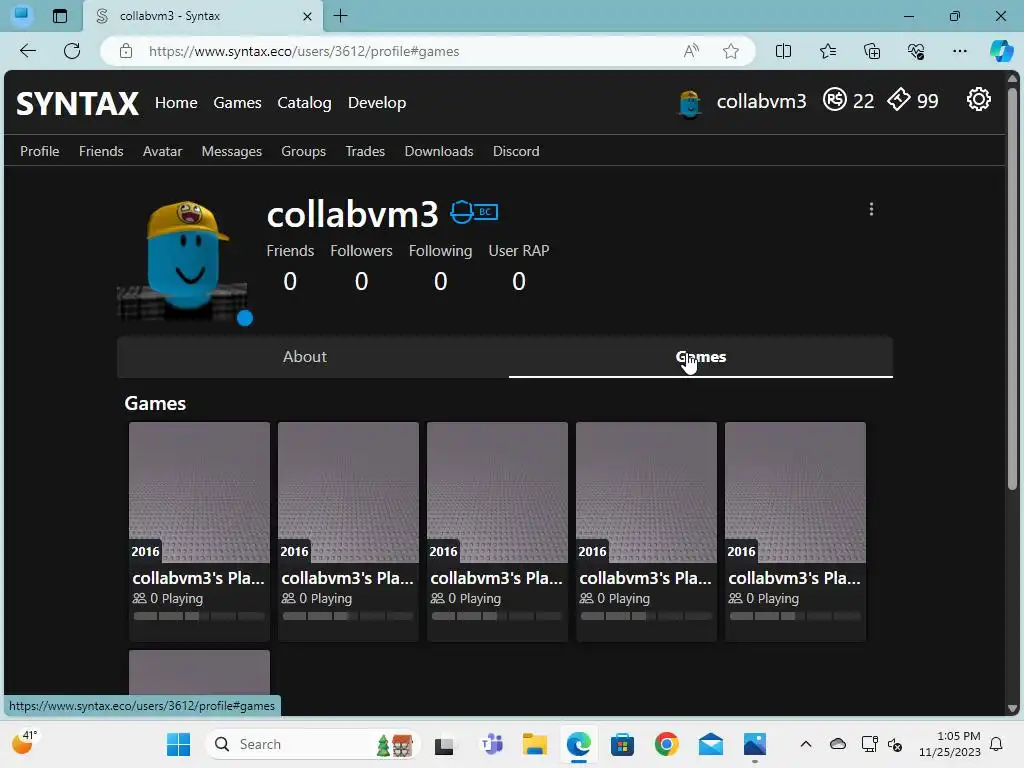Click fourth game card's rating bar
This screenshot has height=768, width=1024.
click(x=646, y=616)
